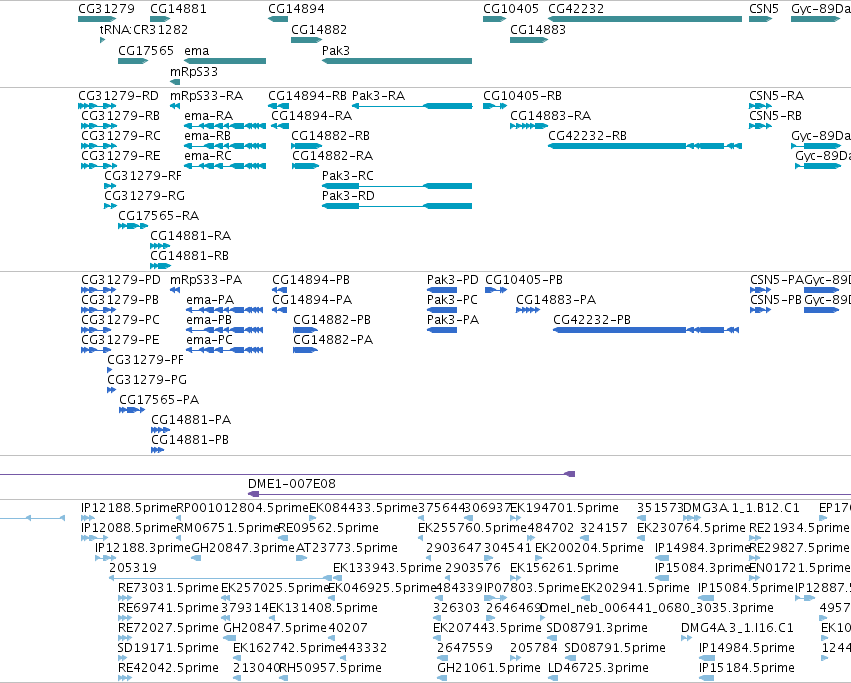851x683 pixels.
Task: Click transcript Pak3-RD
Action: [x=348, y=195]
